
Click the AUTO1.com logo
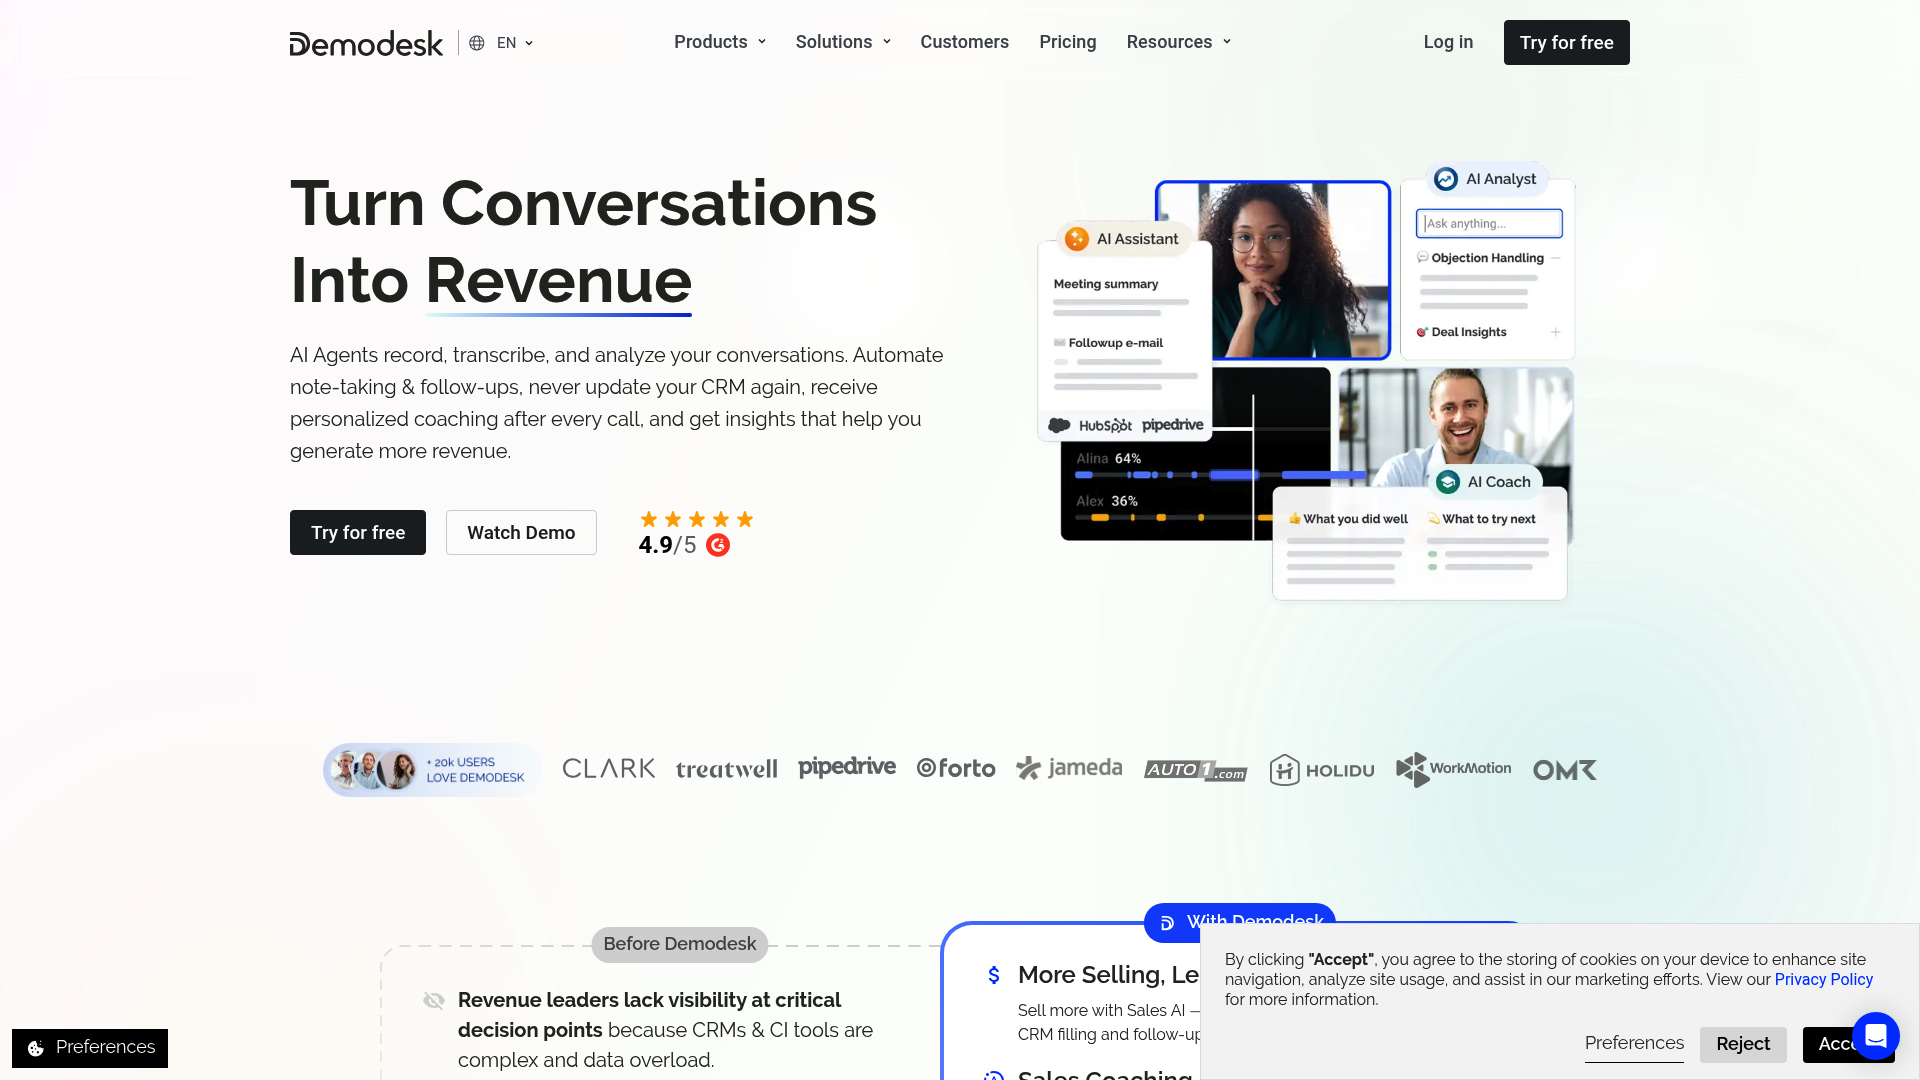1196,770
